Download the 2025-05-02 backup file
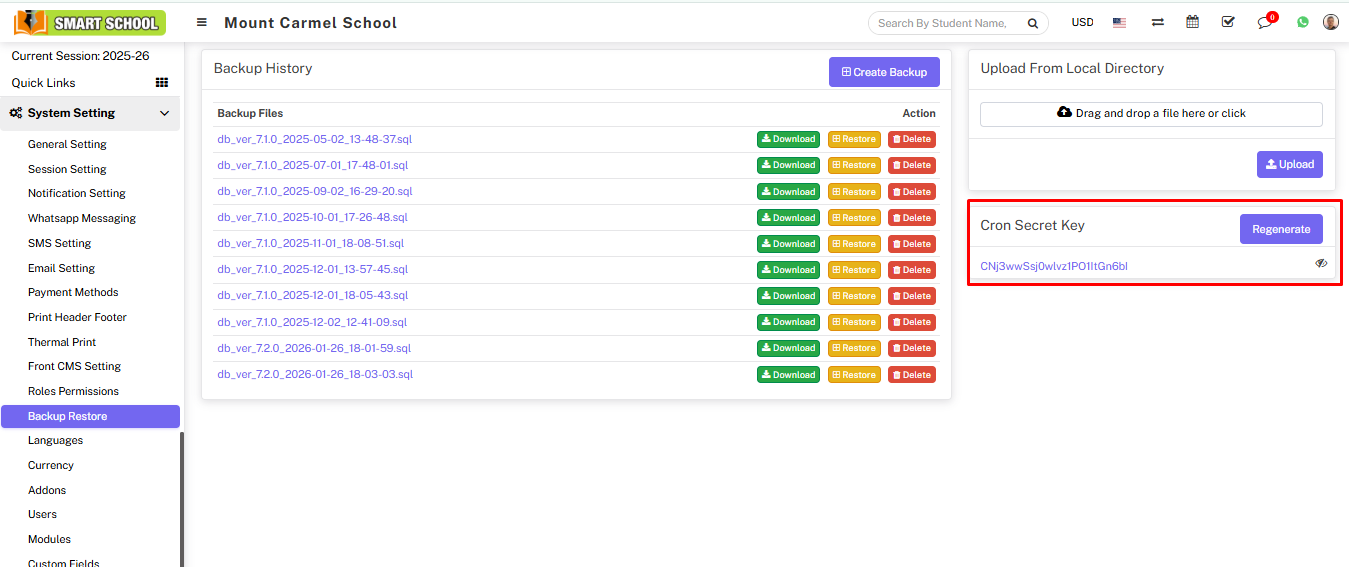This screenshot has height=567, width=1349. (788, 139)
